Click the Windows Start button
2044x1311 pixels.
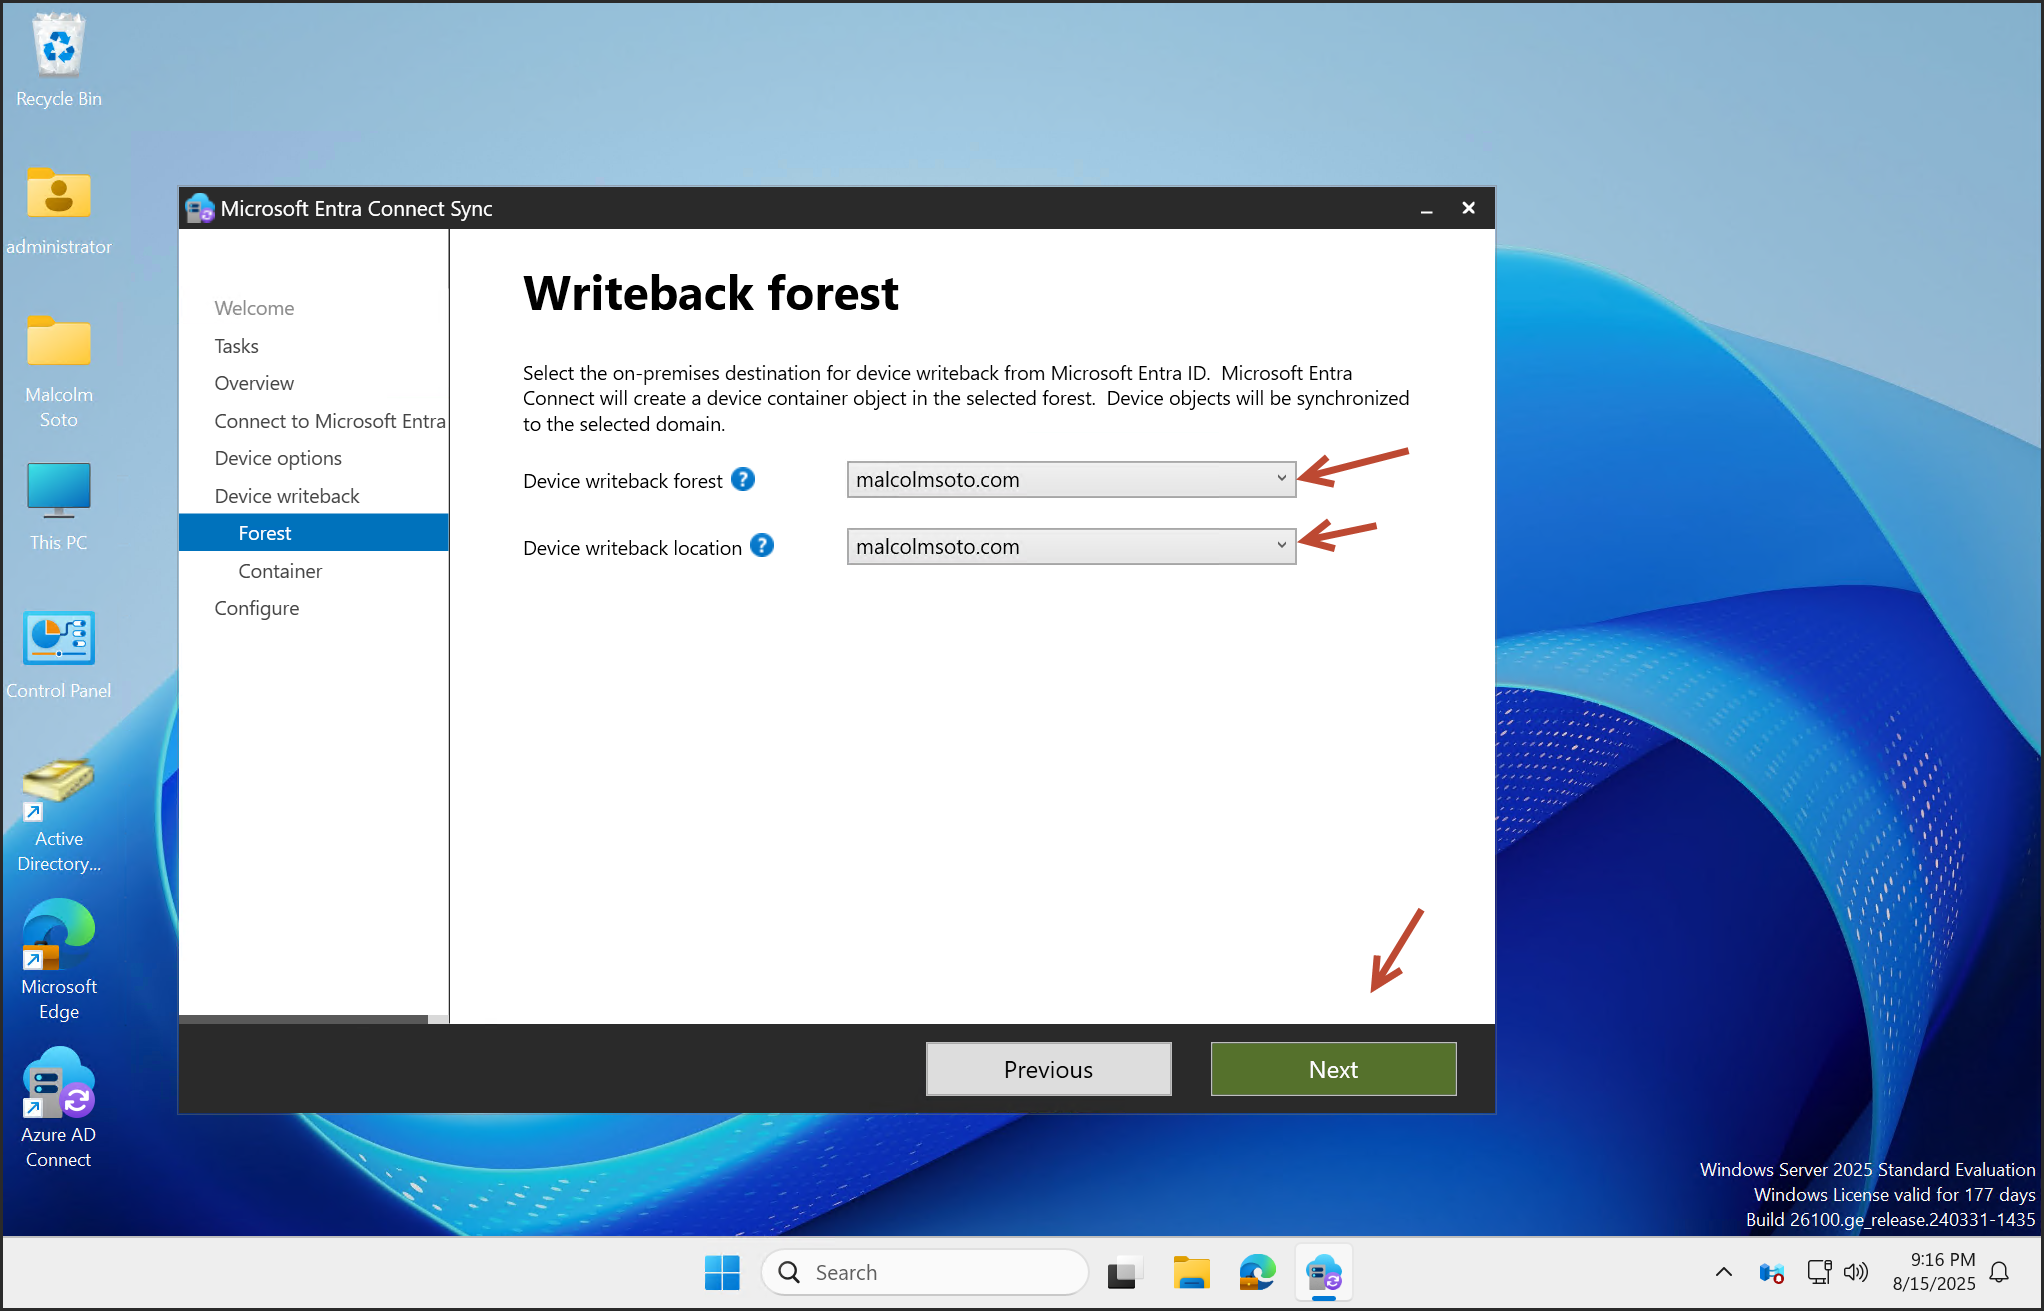tap(721, 1273)
